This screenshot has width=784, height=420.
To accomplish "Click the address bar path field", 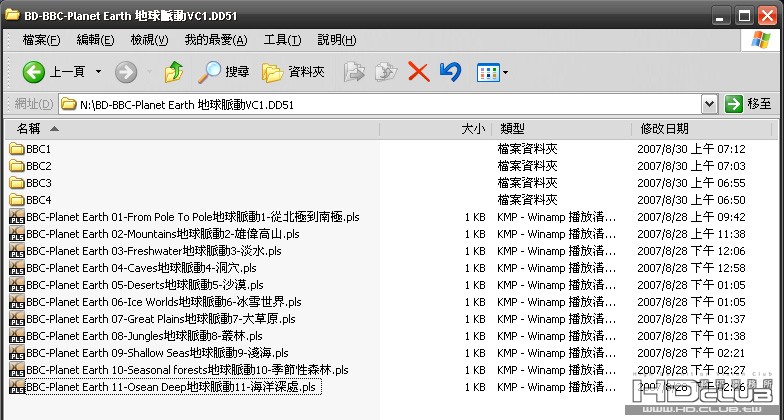I will click(380, 104).
